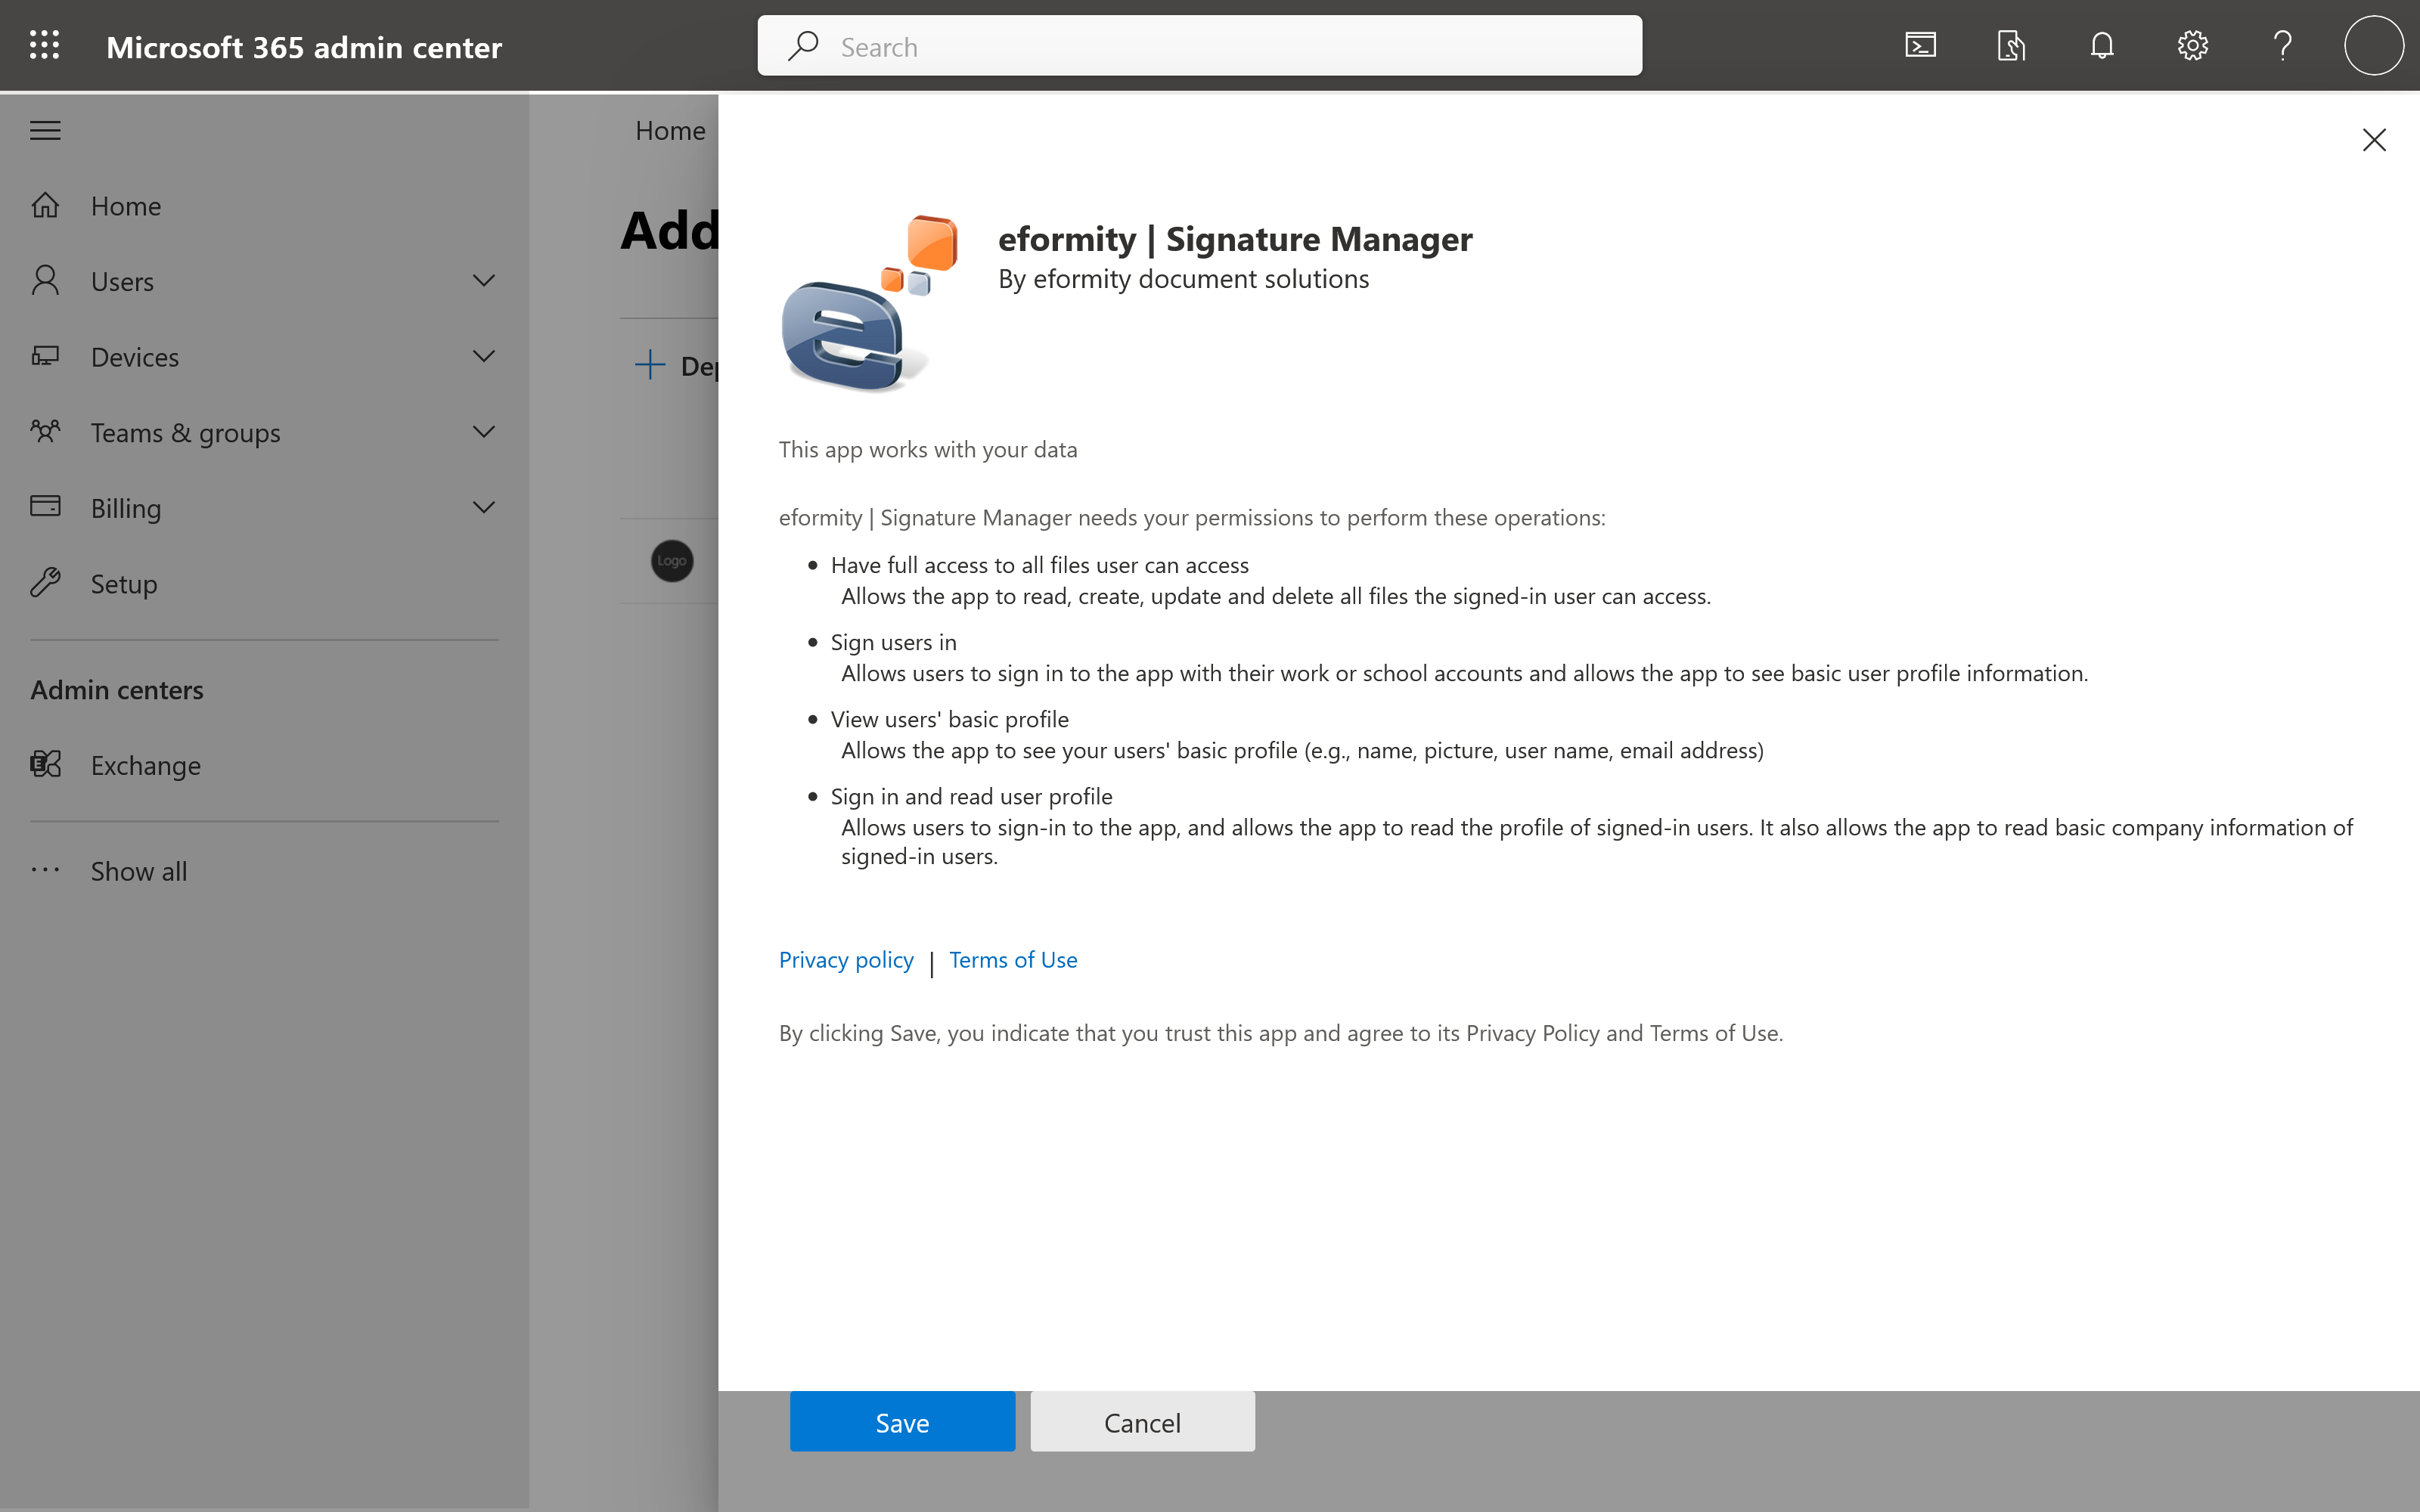Open the Privacy policy link
The image size is (2420, 1512).
click(x=846, y=960)
